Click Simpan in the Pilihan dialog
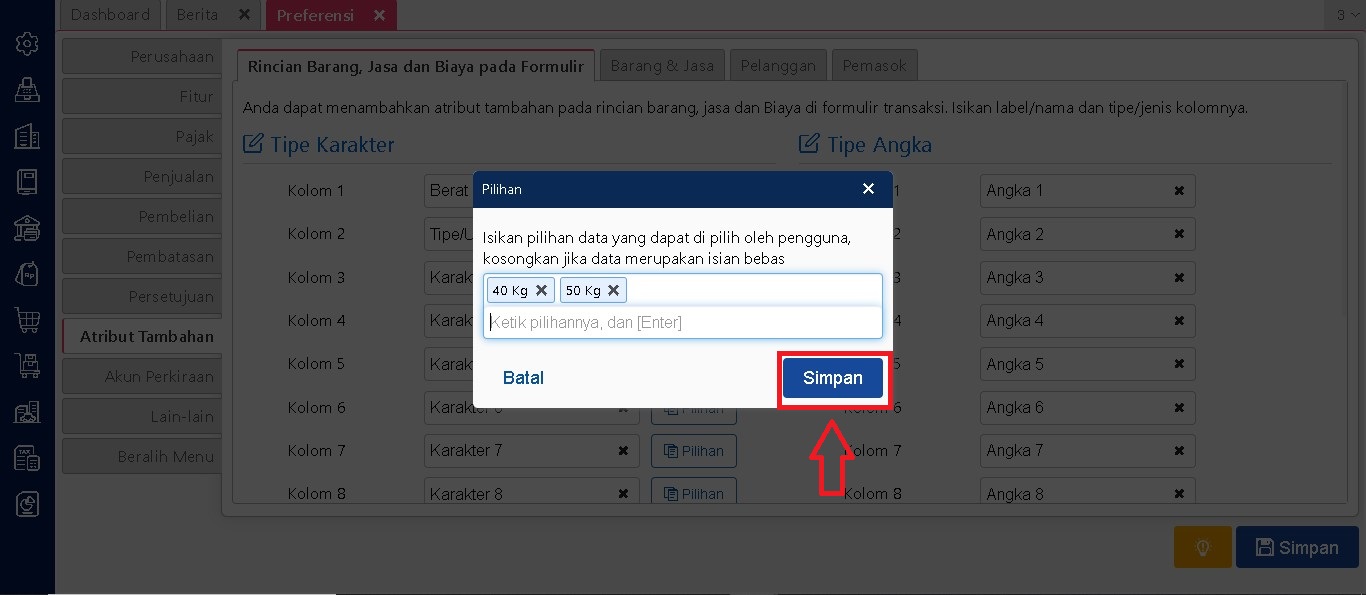This screenshot has height=595, width=1366. click(832, 378)
